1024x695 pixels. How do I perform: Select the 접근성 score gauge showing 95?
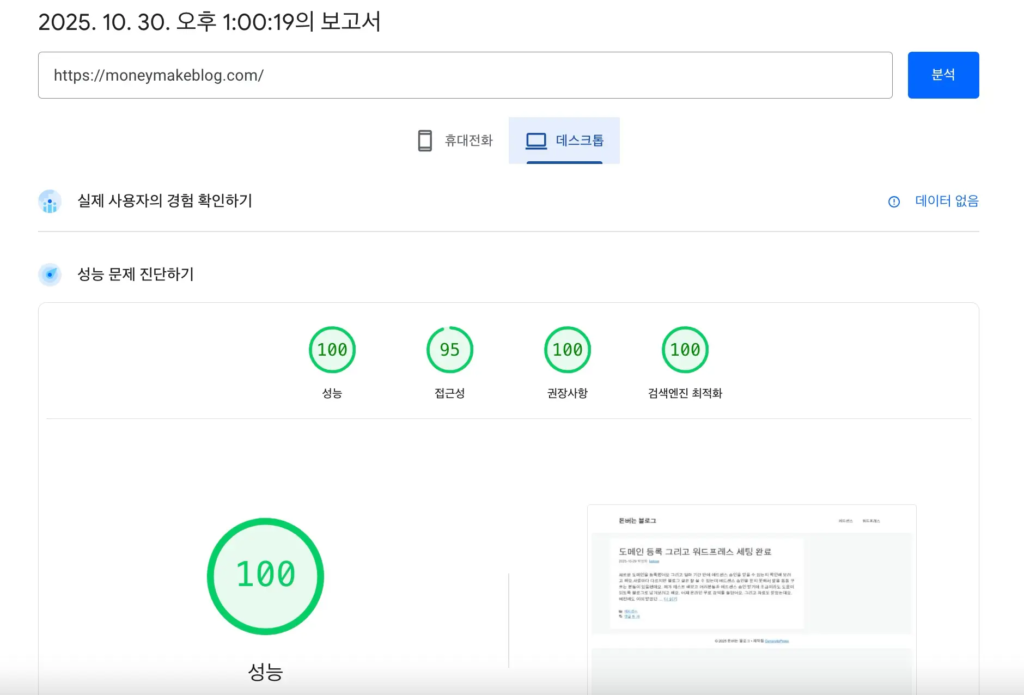[x=449, y=349]
